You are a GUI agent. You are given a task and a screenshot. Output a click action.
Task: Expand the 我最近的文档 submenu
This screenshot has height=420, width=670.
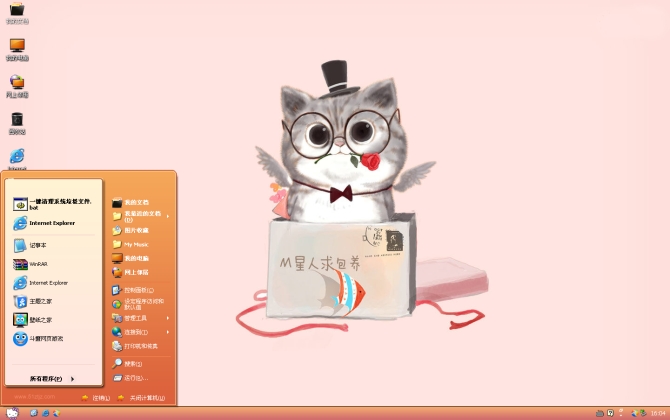[141, 216]
